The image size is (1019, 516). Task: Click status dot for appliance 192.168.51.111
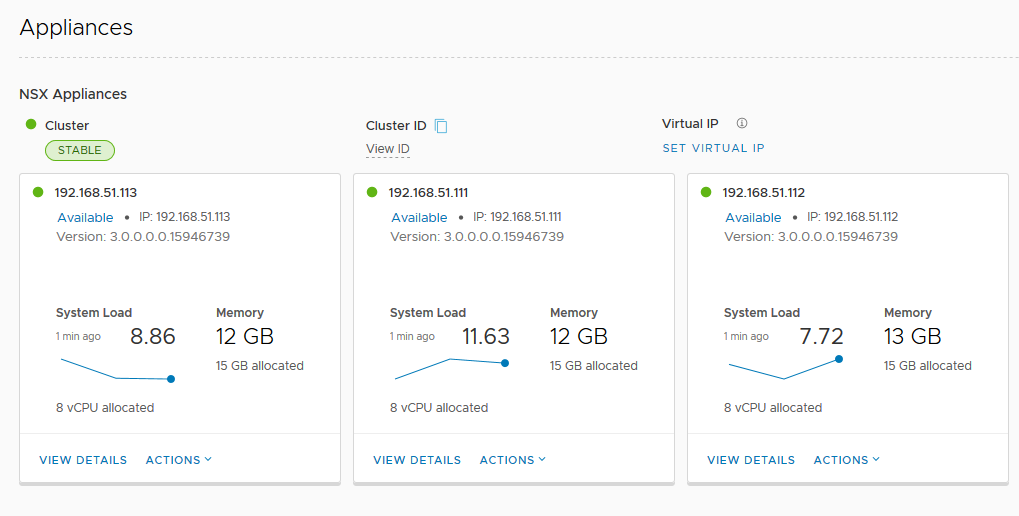click(373, 193)
